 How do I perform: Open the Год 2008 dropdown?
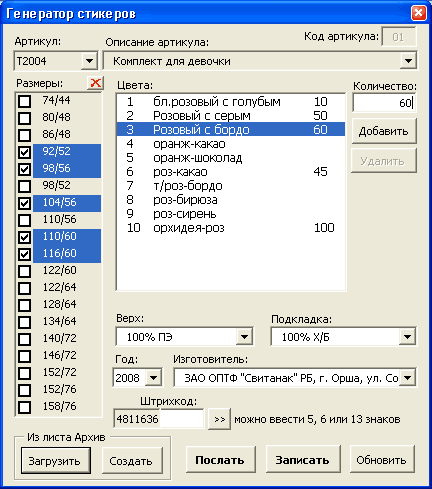154,378
